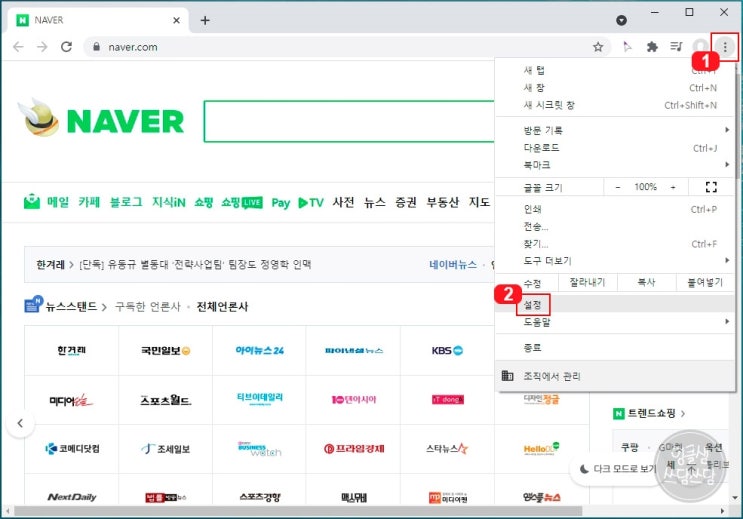Click the moon icon for dark mode
Viewport: 743px width, 519px height.
pyautogui.click(x=584, y=469)
